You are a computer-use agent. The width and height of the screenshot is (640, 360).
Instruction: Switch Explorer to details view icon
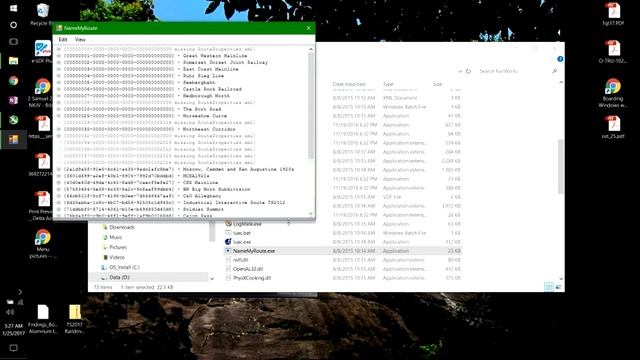[549, 287]
